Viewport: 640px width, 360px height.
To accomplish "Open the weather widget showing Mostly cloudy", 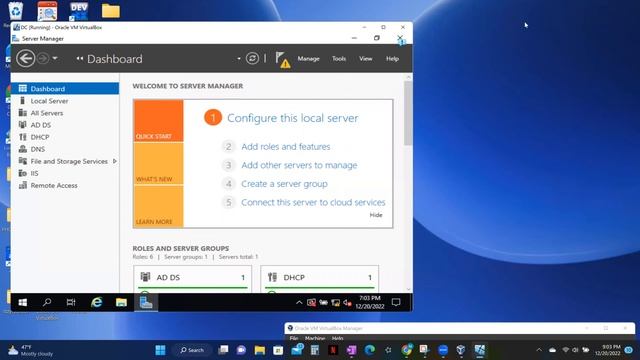I will coord(31,350).
